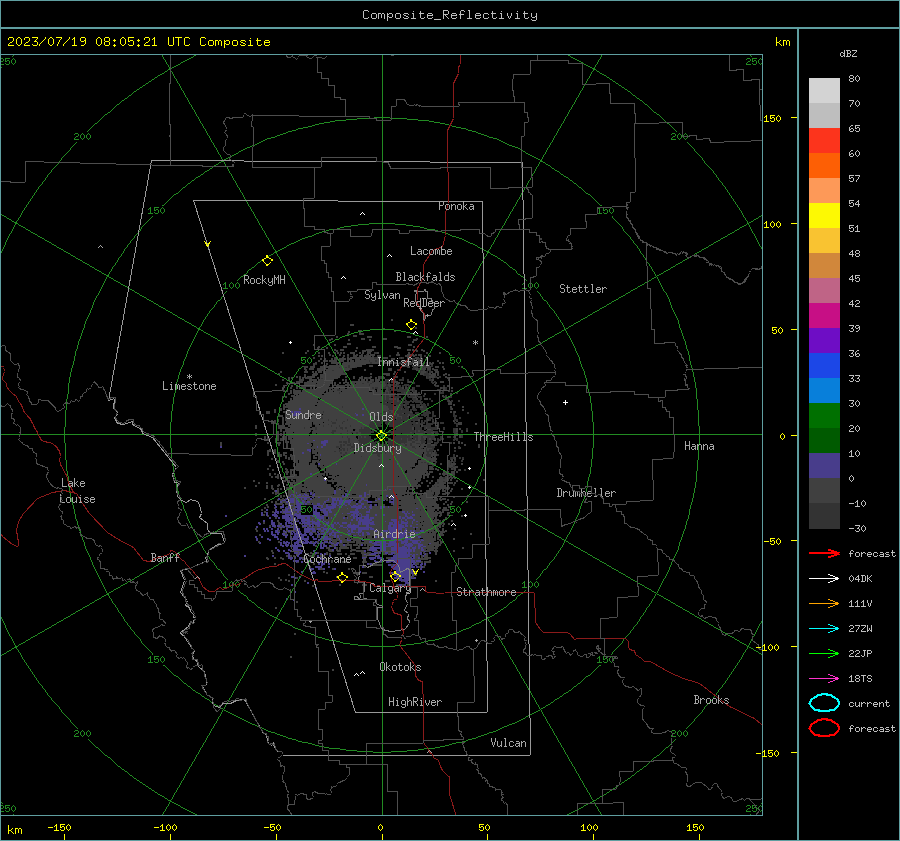Select the Didsbury city label
This screenshot has width=900, height=841.
pos(377,448)
